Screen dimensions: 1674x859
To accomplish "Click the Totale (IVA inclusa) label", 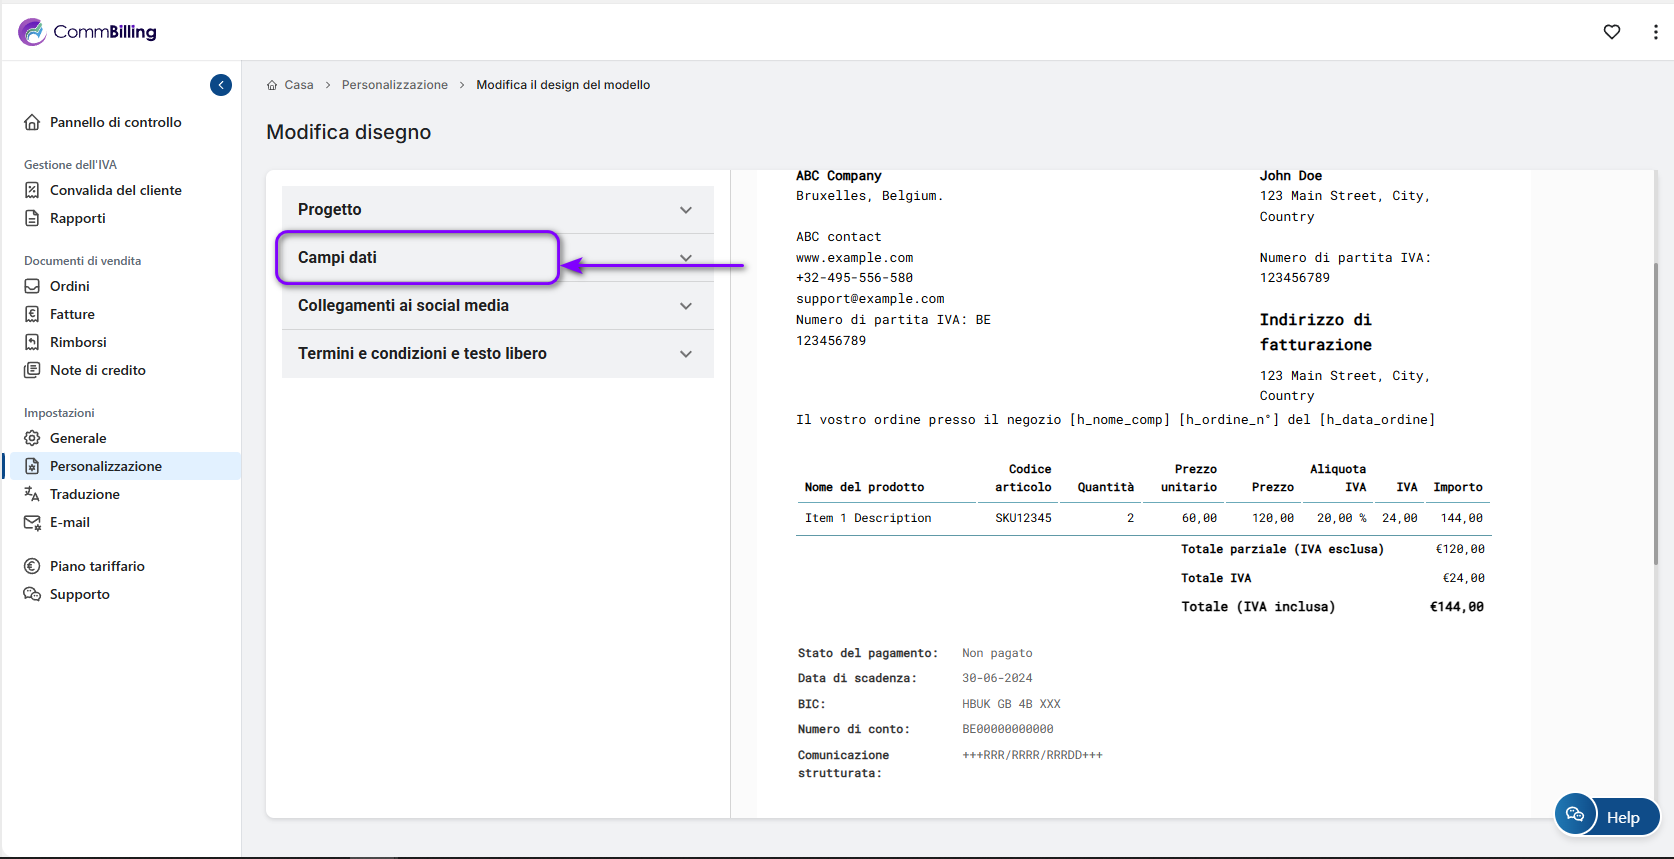I will coord(1258,607).
